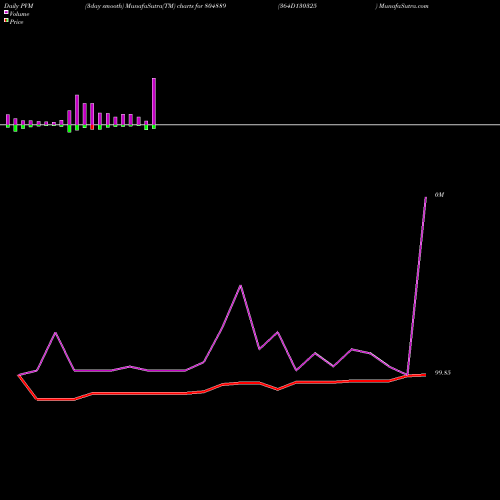This screenshot has width=500, height=500.
Task: Click the highest peak of the magenta volume line
Action: coord(426,198)
